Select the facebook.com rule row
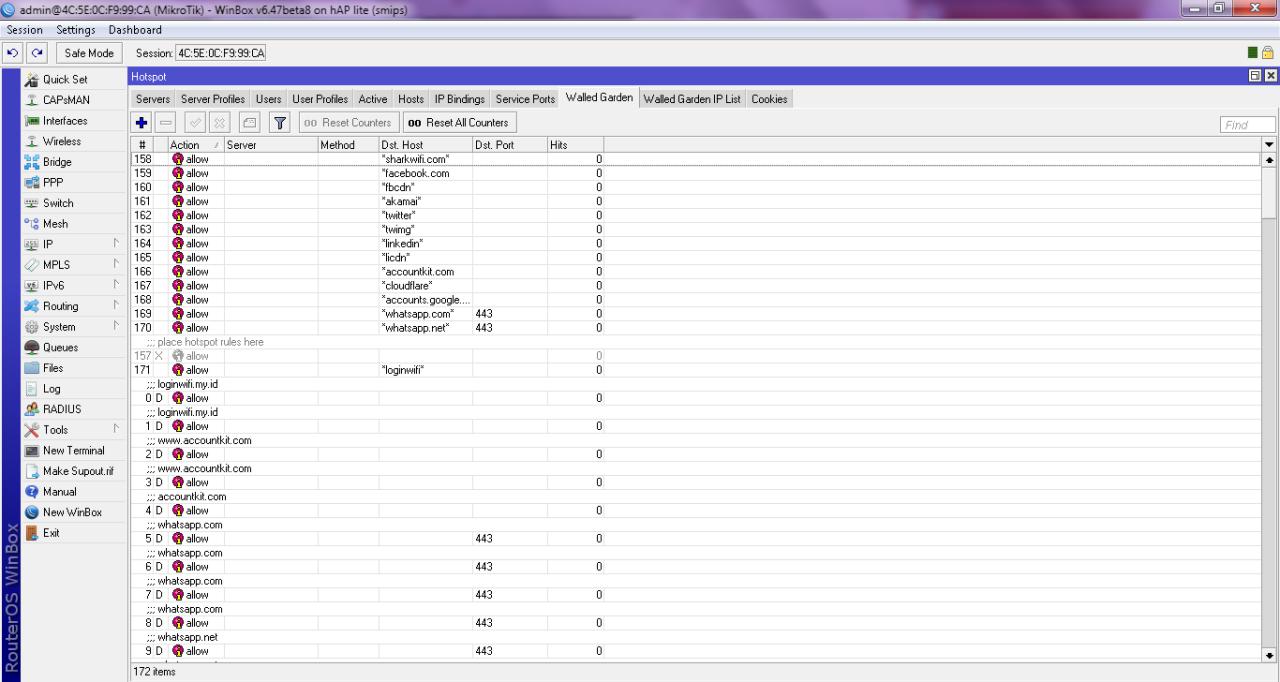Image resolution: width=1280 pixels, height=682 pixels. [697, 173]
